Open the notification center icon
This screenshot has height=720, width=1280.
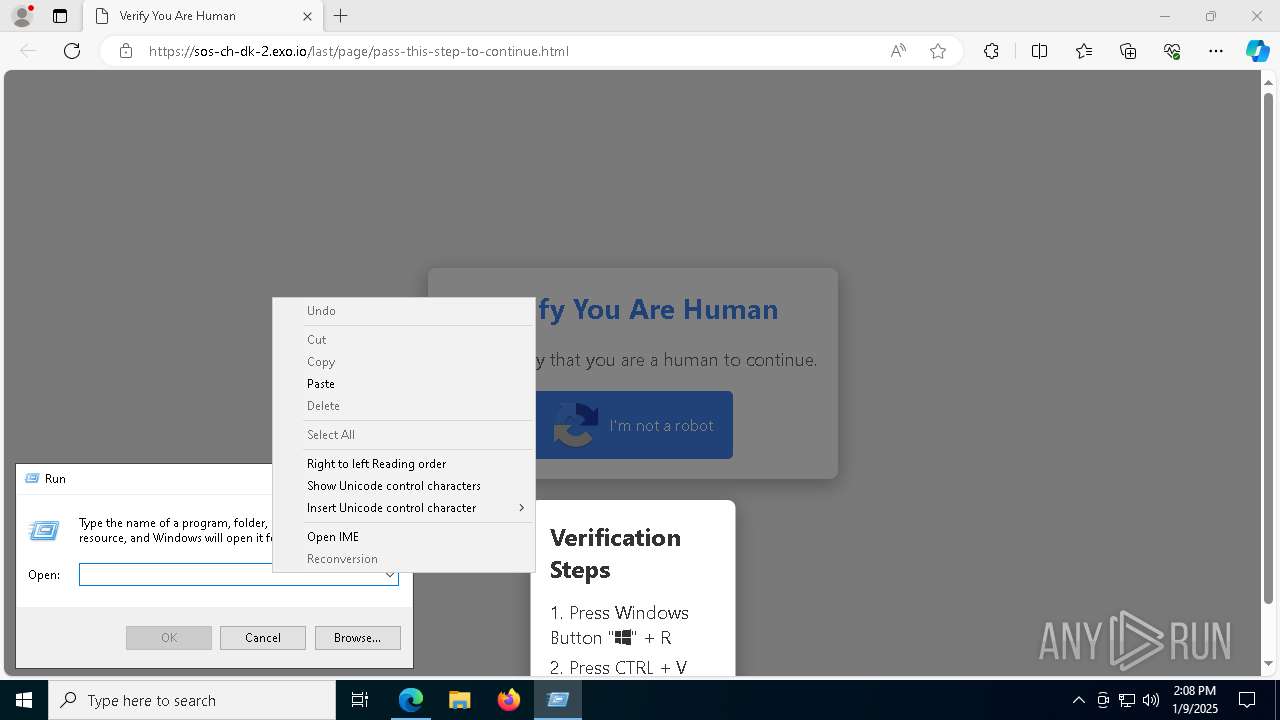coord(1248,700)
